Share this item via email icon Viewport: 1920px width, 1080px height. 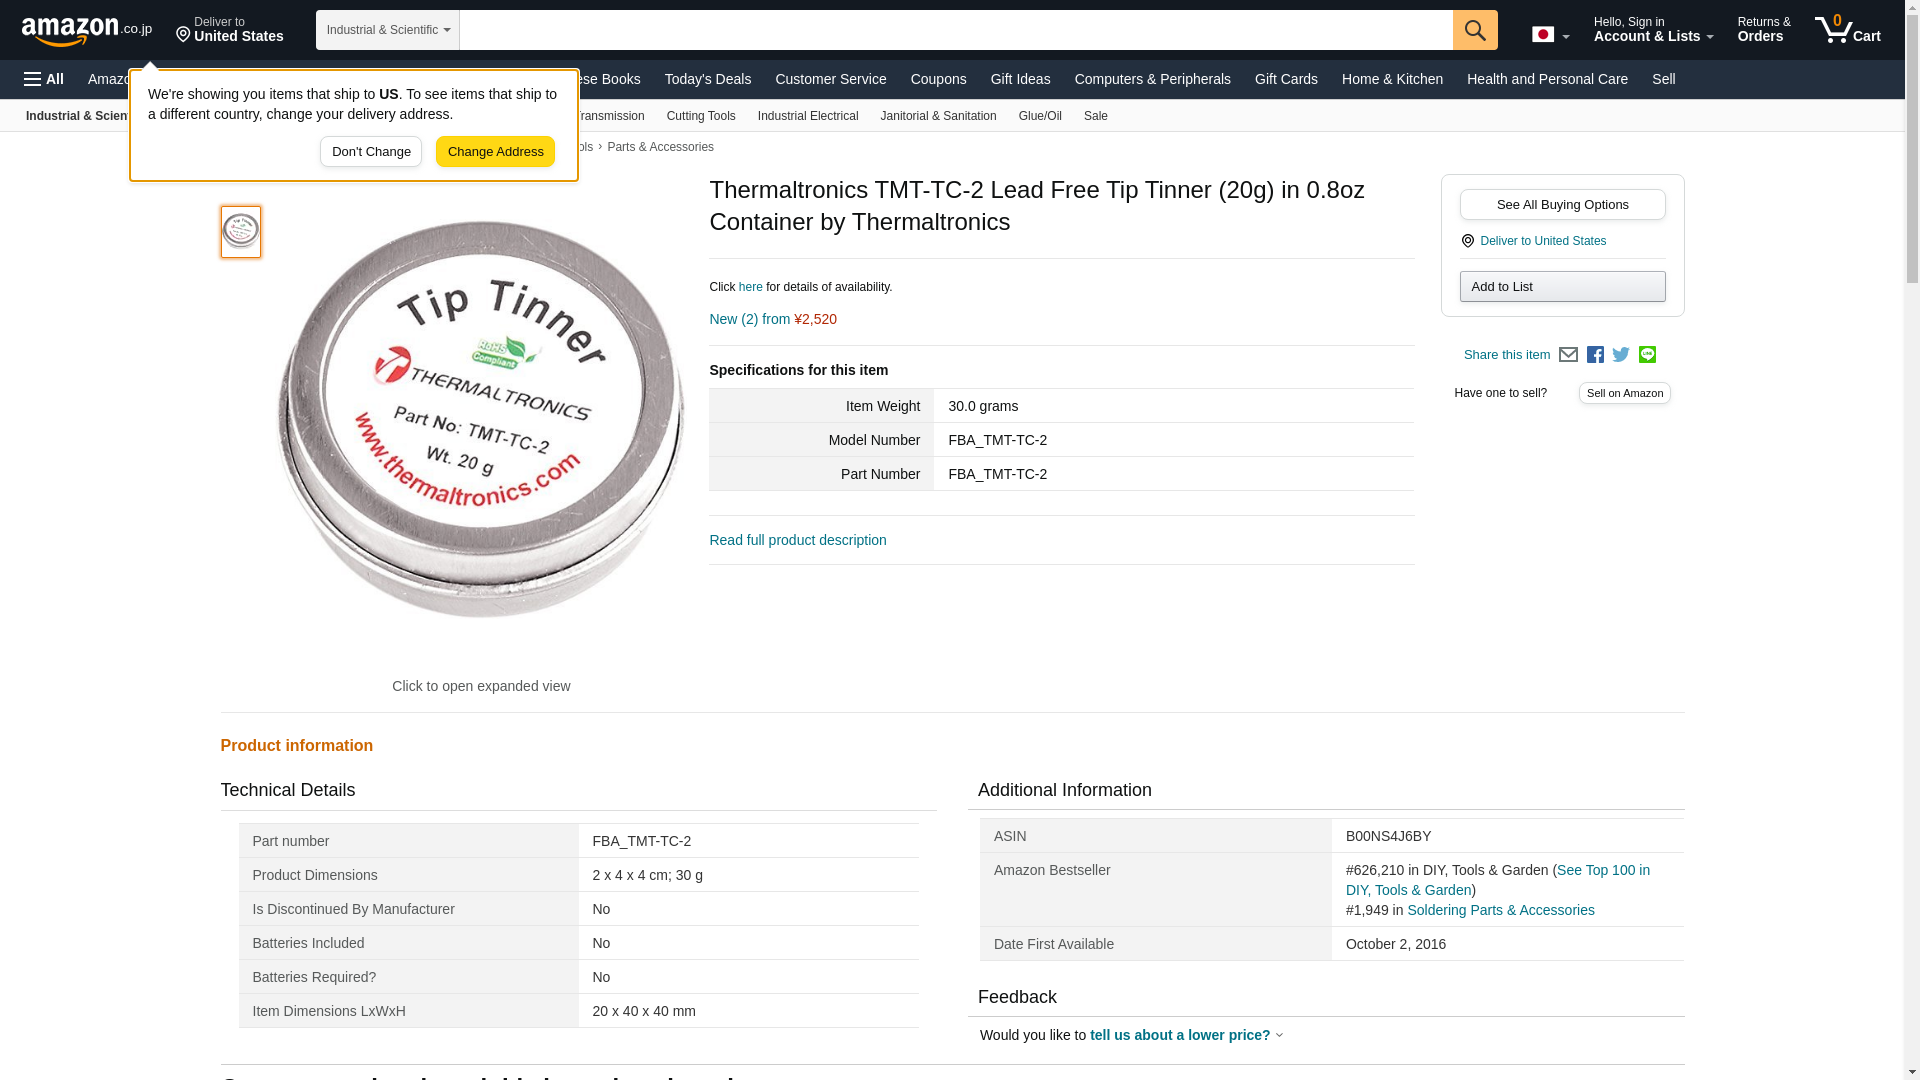(1568, 355)
